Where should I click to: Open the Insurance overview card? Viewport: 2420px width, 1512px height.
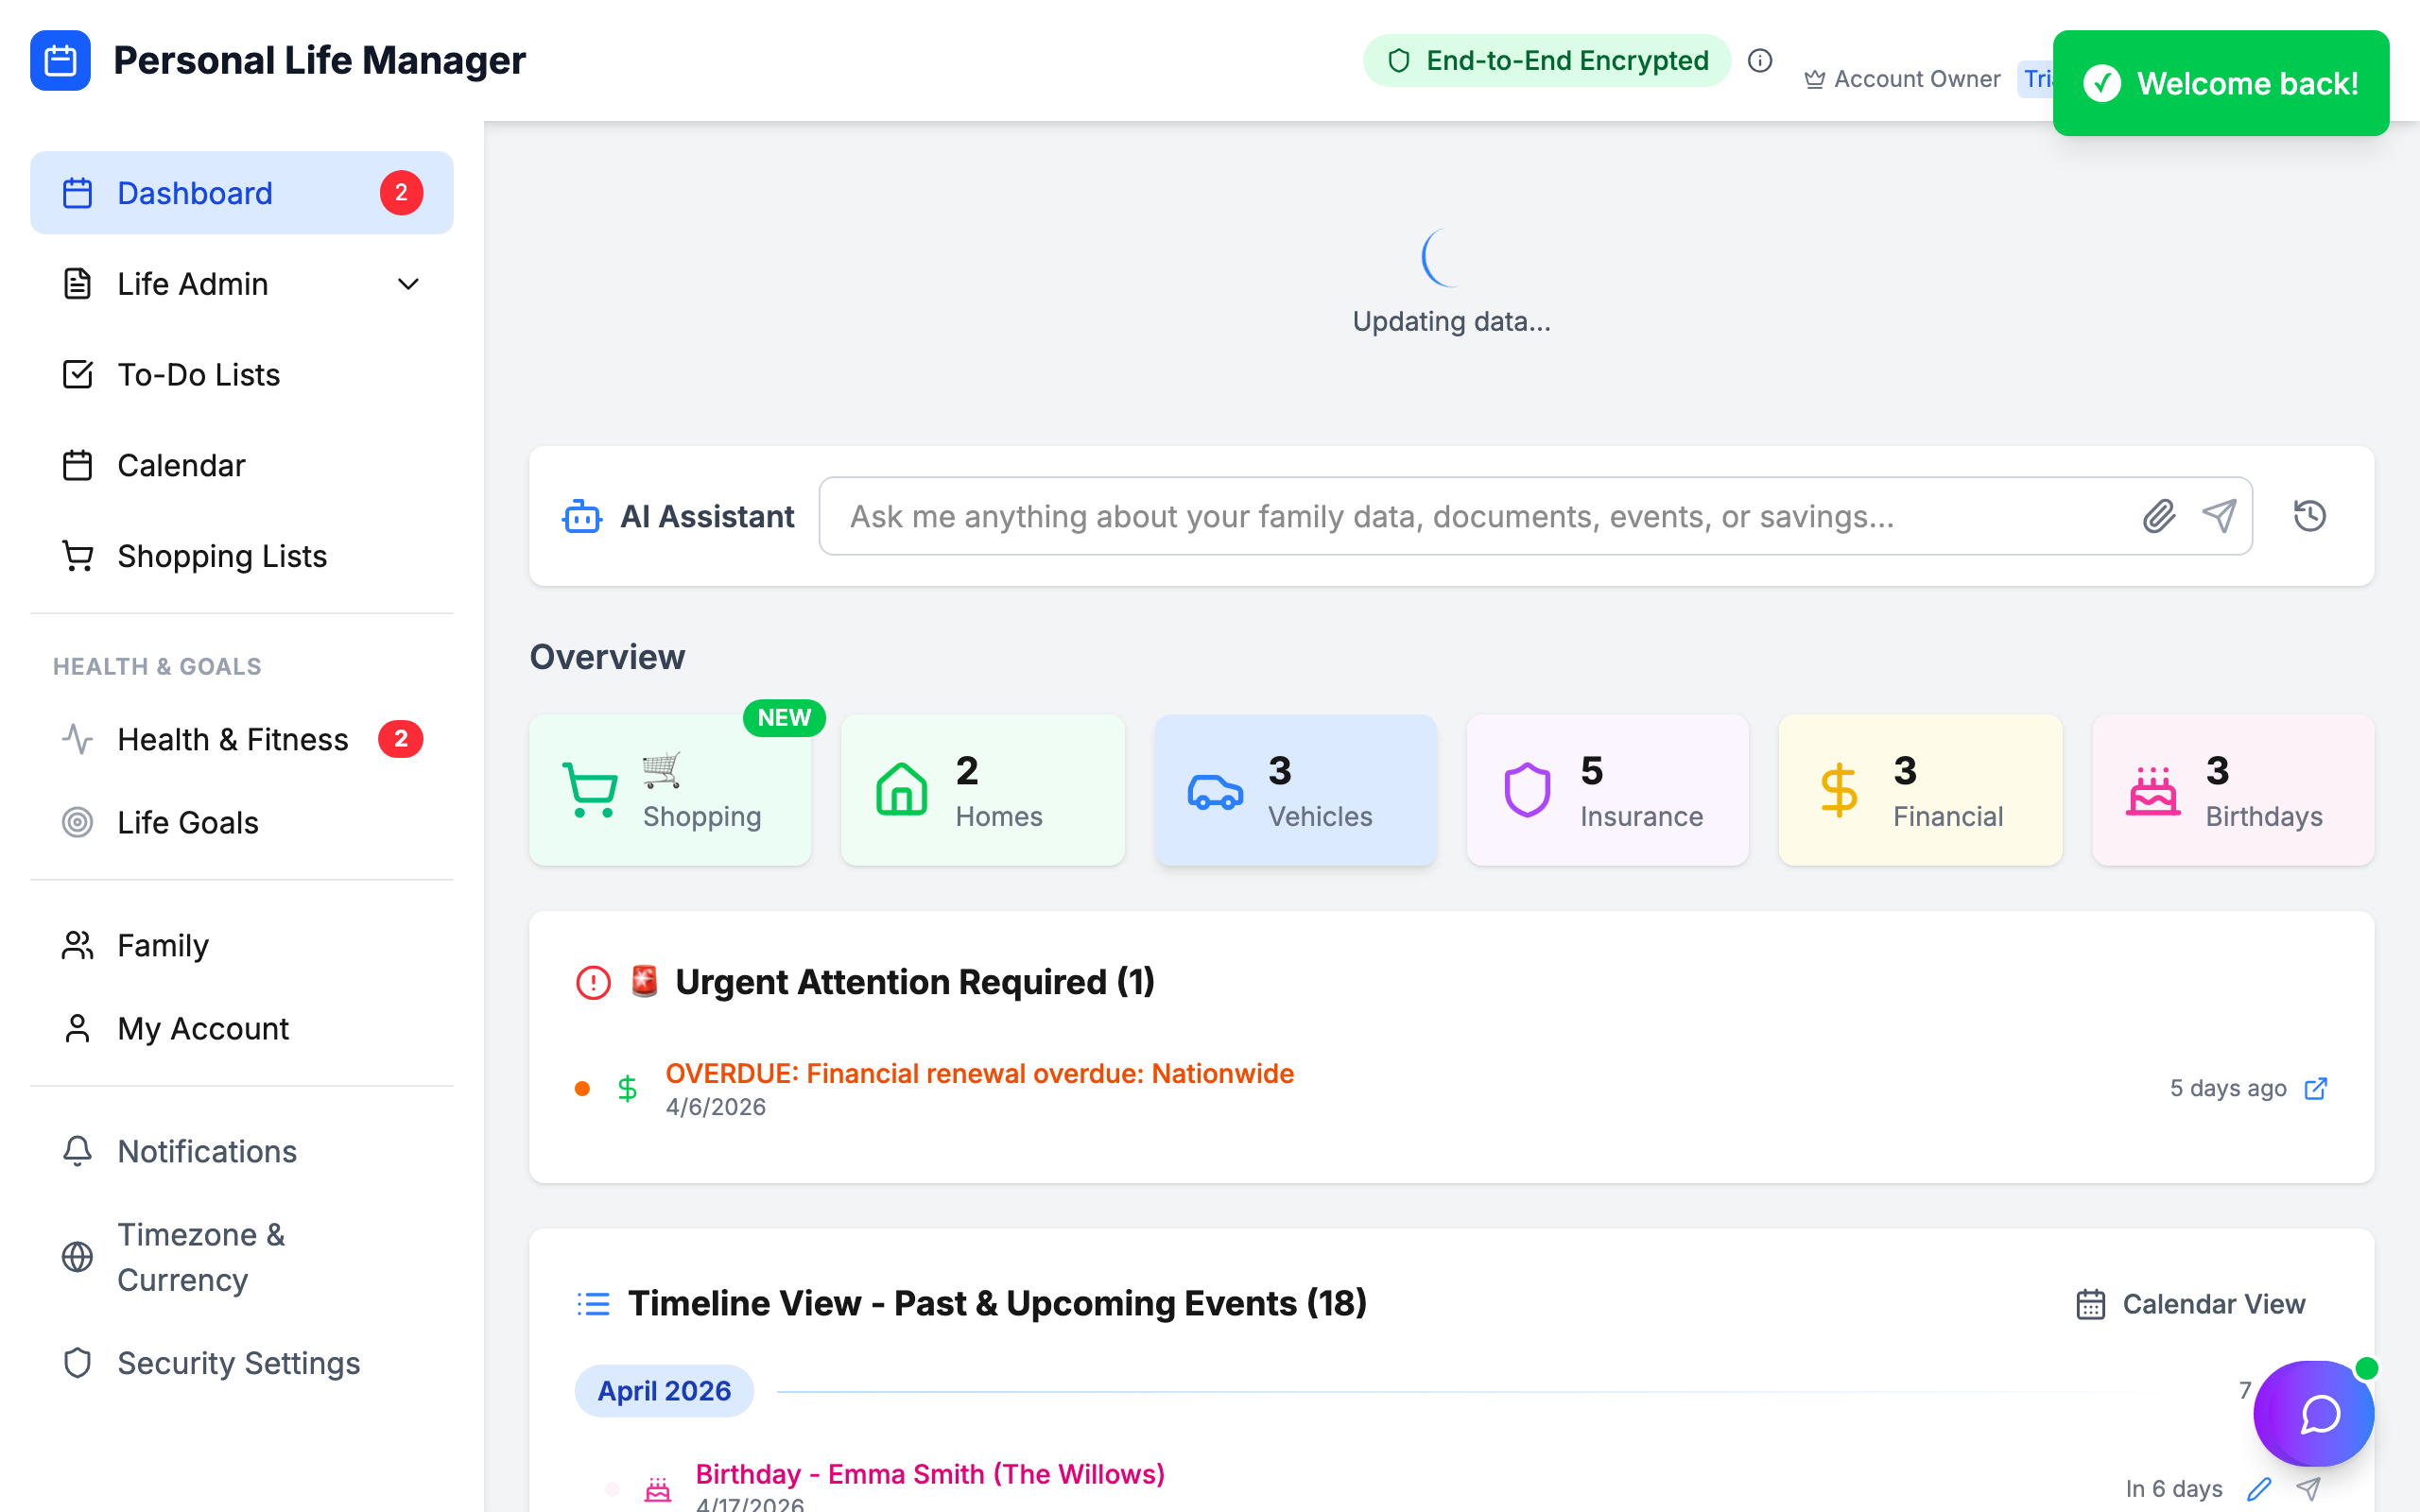[x=1607, y=789]
